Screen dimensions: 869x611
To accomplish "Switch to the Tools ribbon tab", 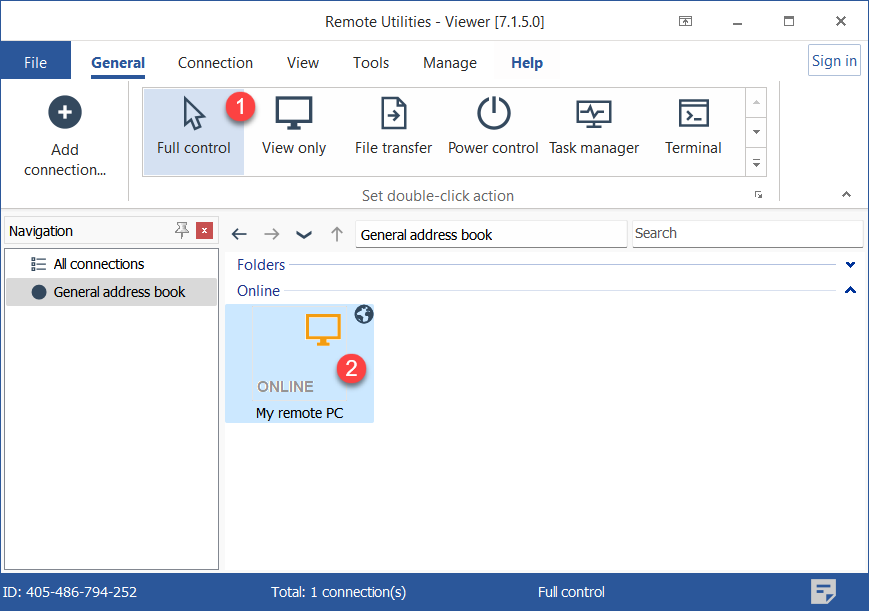I will coord(370,63).
